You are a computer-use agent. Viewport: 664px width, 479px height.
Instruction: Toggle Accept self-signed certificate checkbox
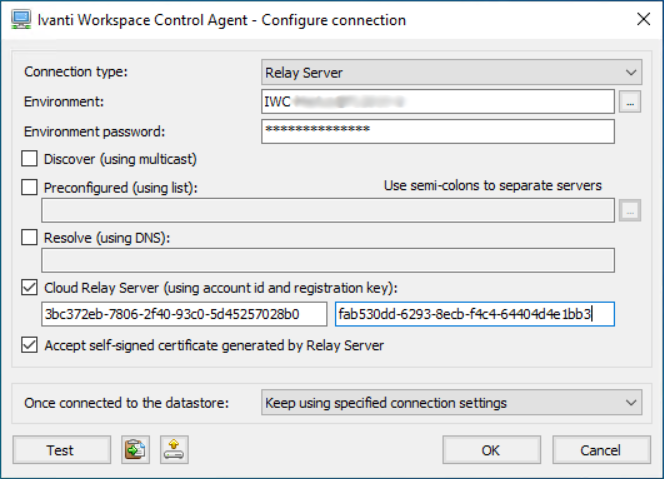(x=30, y=345)
